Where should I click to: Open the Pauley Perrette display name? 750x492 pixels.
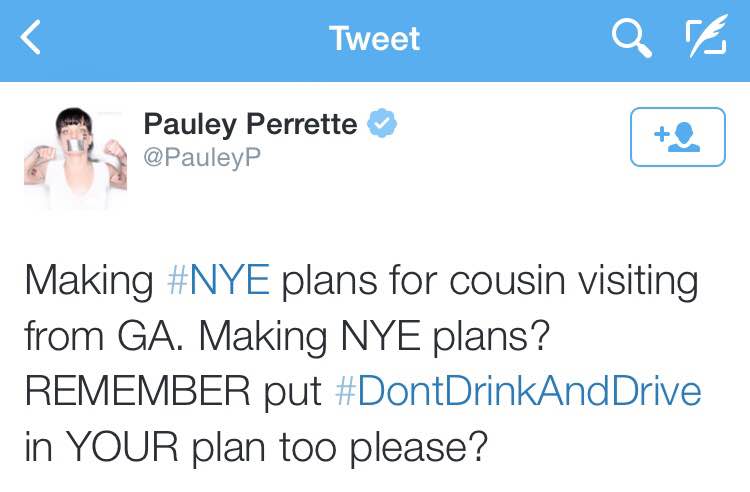point(250,124)
